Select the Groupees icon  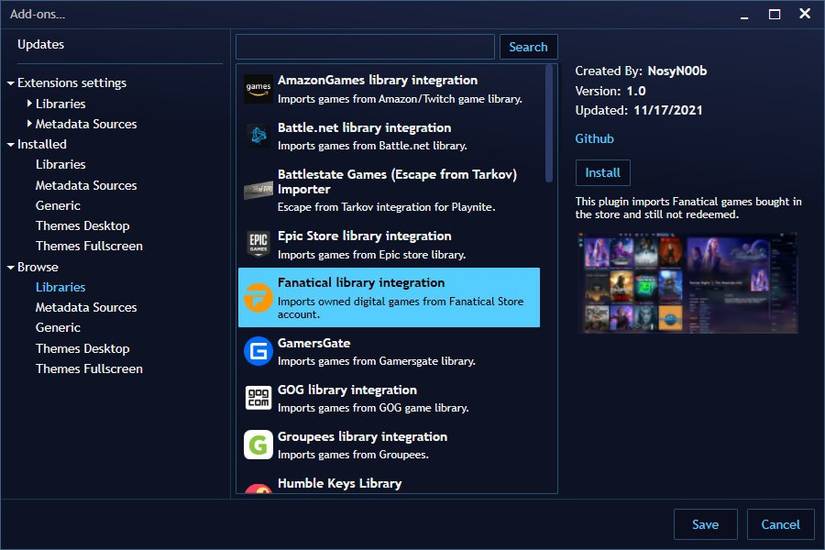click(x=258, y=445)
